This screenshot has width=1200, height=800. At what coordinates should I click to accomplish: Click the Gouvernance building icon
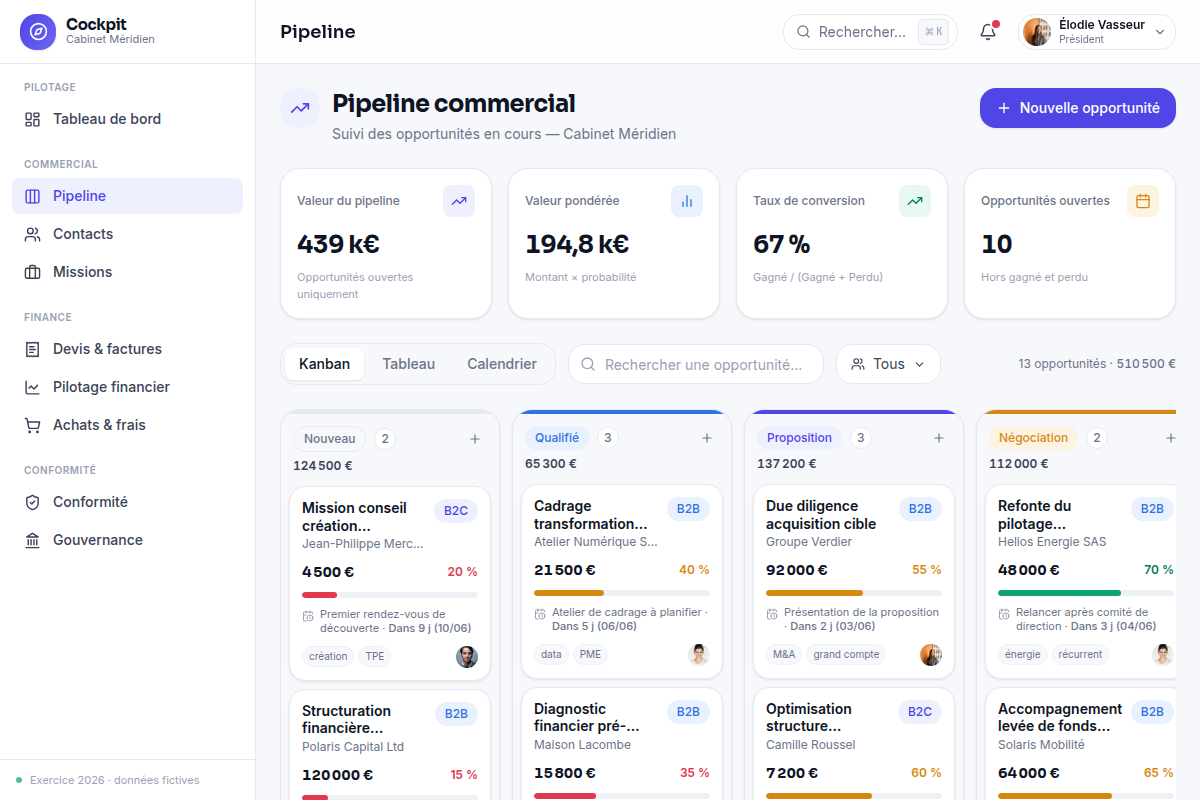[x=33, y=540]
